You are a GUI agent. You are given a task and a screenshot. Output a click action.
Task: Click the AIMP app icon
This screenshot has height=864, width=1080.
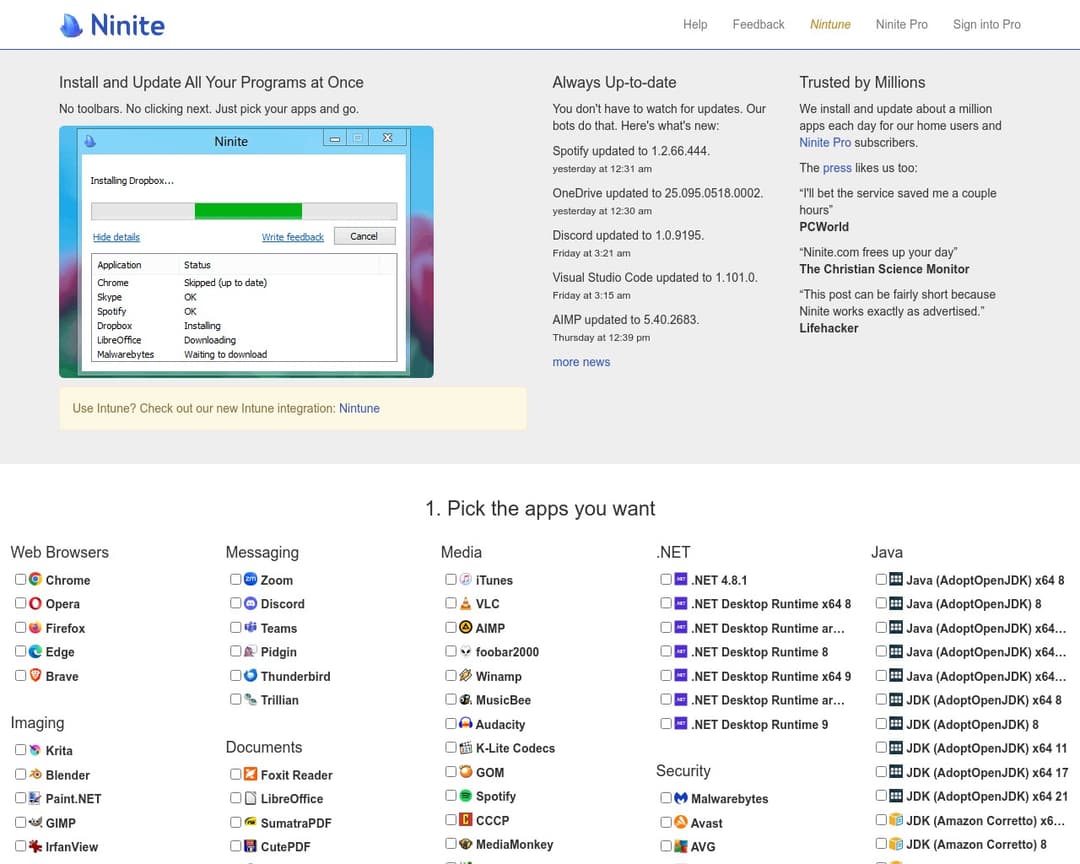466,628
